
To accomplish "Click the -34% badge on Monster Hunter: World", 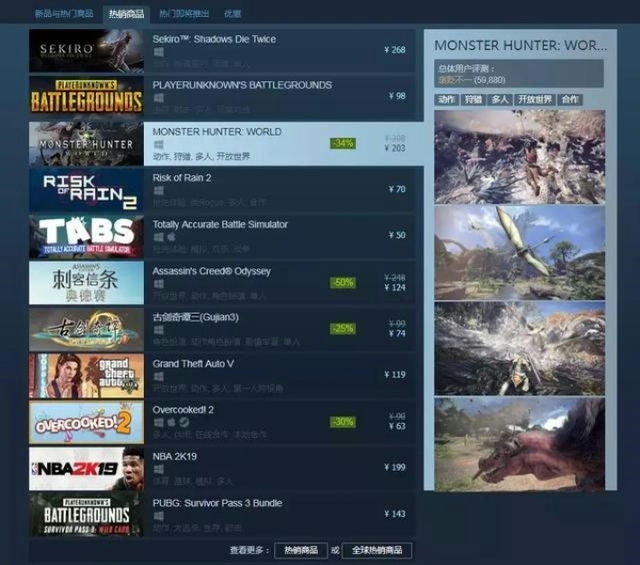I will point(343,144).
